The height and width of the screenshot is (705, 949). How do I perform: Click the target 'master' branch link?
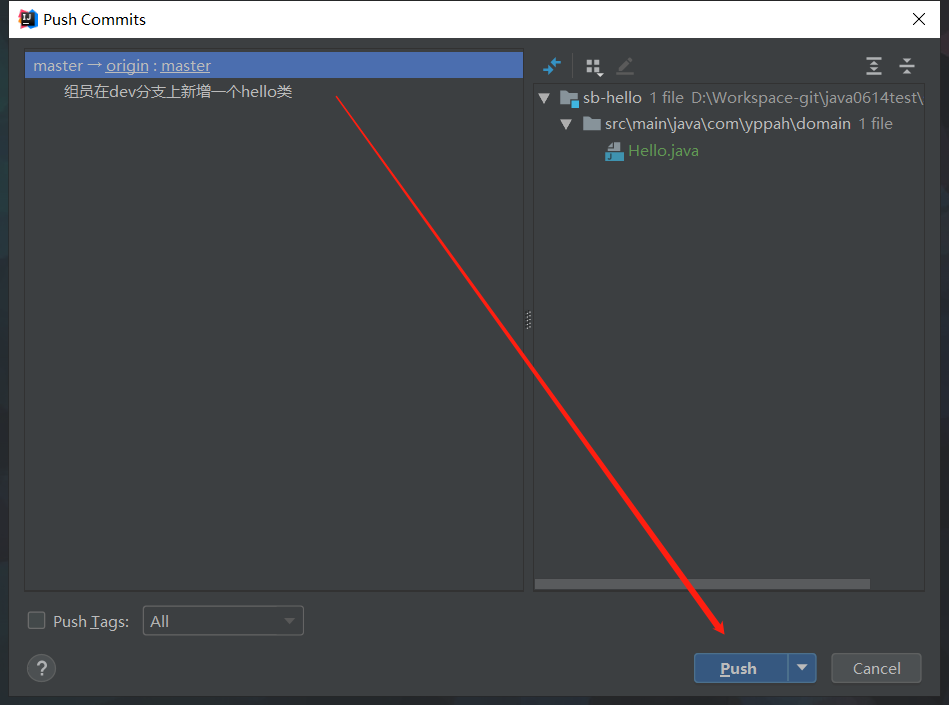186,66
